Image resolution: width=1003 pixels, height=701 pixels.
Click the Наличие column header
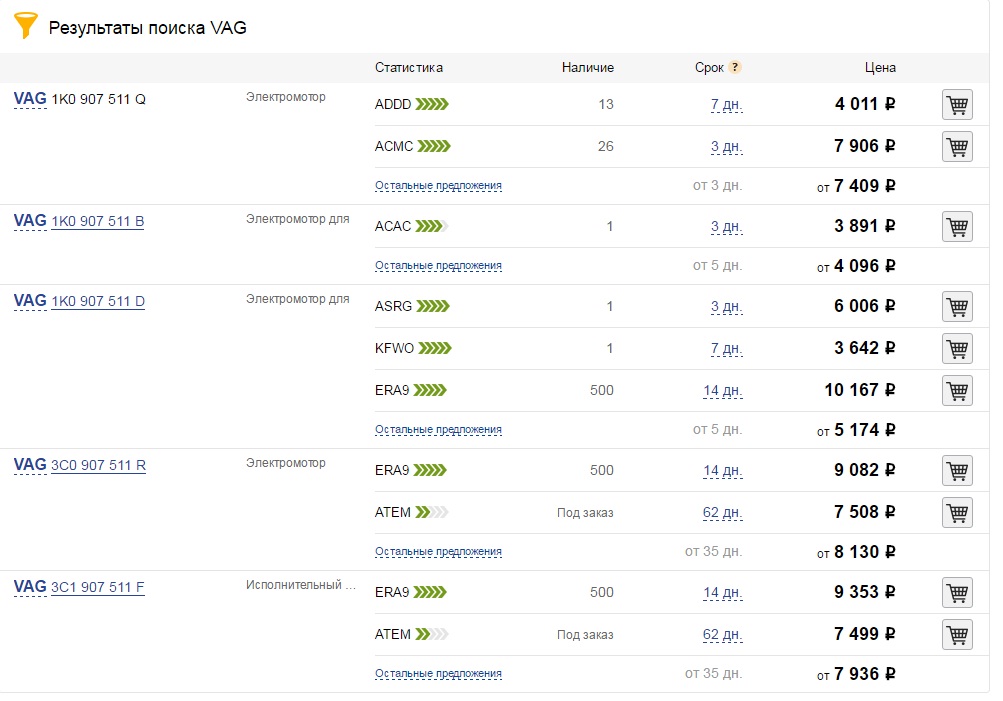tap(588, 67)
